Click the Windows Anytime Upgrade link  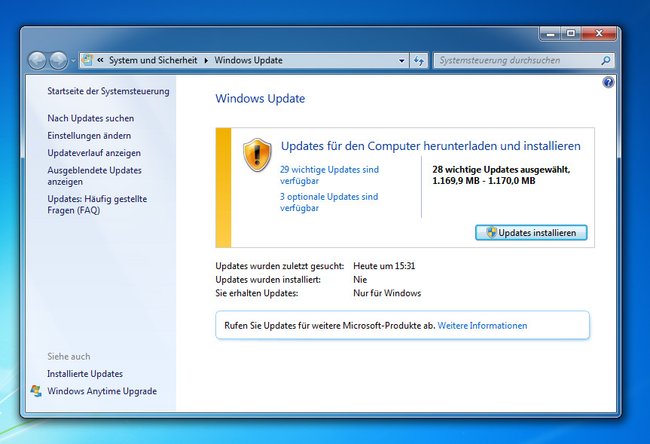(102, 391)
